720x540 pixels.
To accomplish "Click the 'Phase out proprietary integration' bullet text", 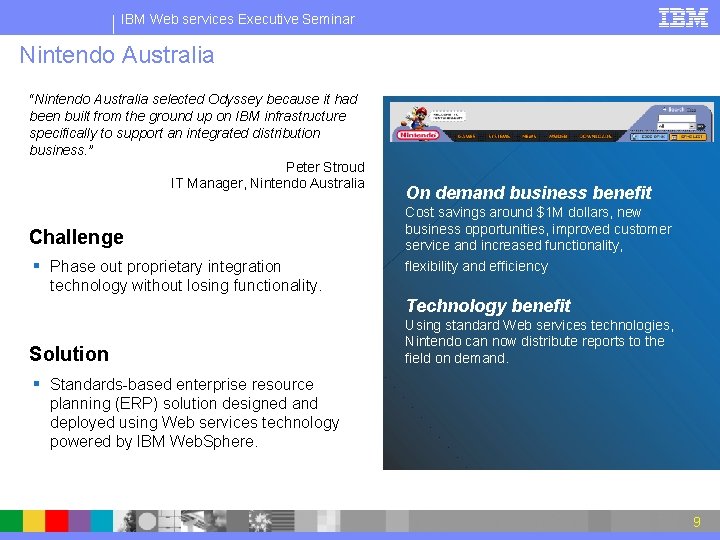I will click(x=165, y=266).
